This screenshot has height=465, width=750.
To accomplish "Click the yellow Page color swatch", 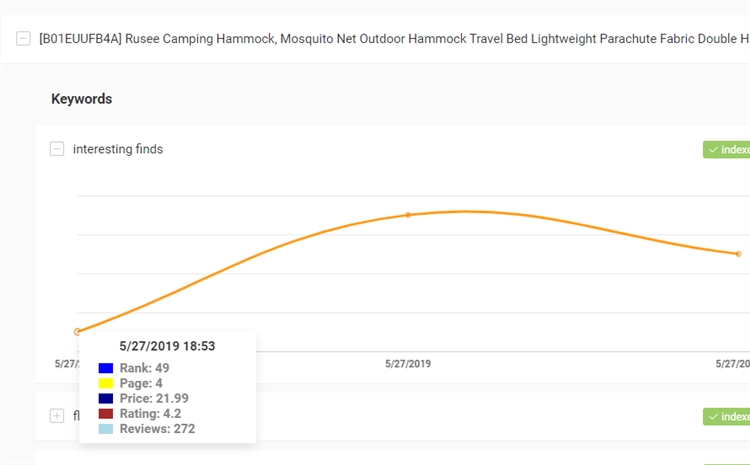I will click(106, 383).
